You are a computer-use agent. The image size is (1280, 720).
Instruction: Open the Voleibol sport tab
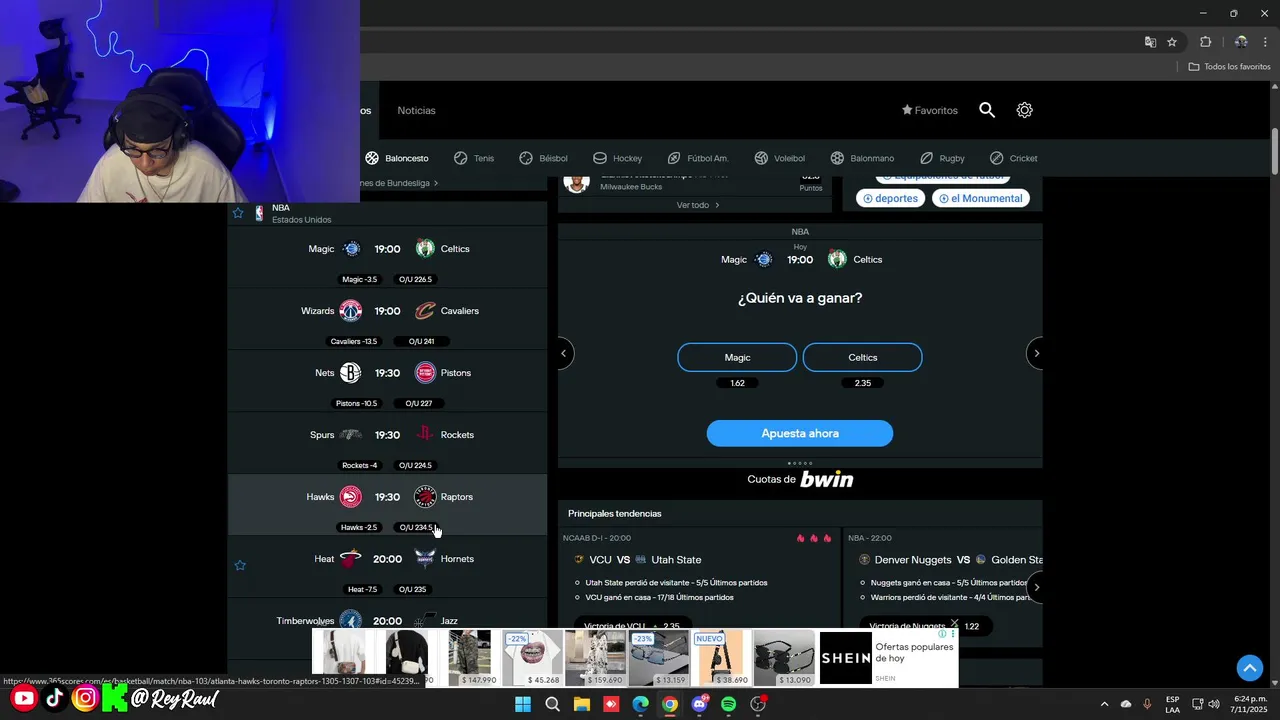[780, 158]
